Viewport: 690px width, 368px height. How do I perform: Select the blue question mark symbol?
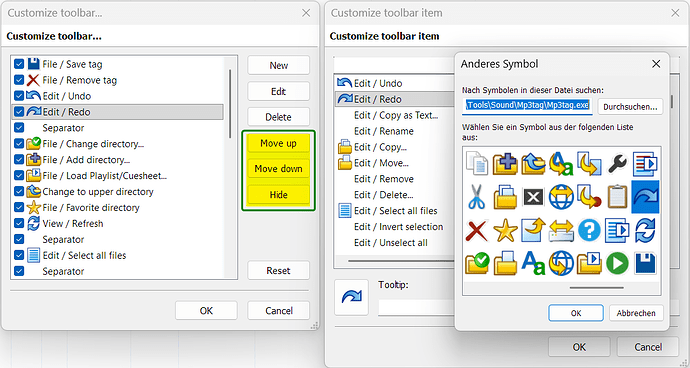pos(589,230)
